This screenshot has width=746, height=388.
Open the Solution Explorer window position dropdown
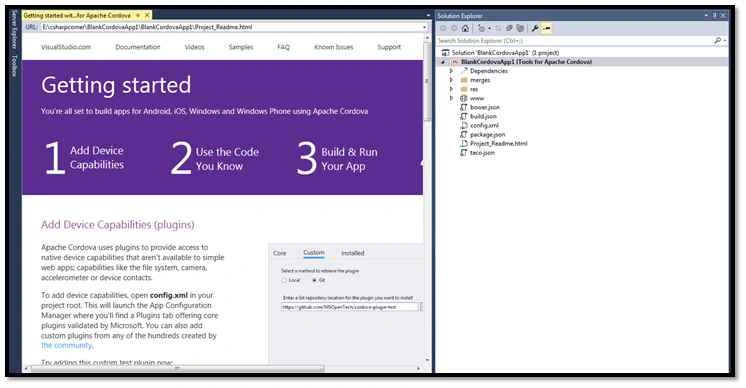[x=706, y=16]
